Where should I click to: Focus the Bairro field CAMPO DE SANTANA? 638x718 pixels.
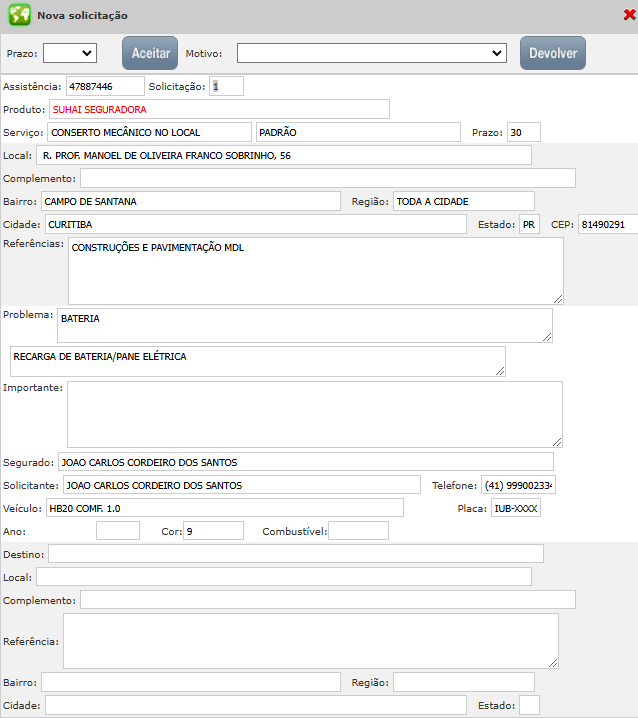click(x=190, y=201)
